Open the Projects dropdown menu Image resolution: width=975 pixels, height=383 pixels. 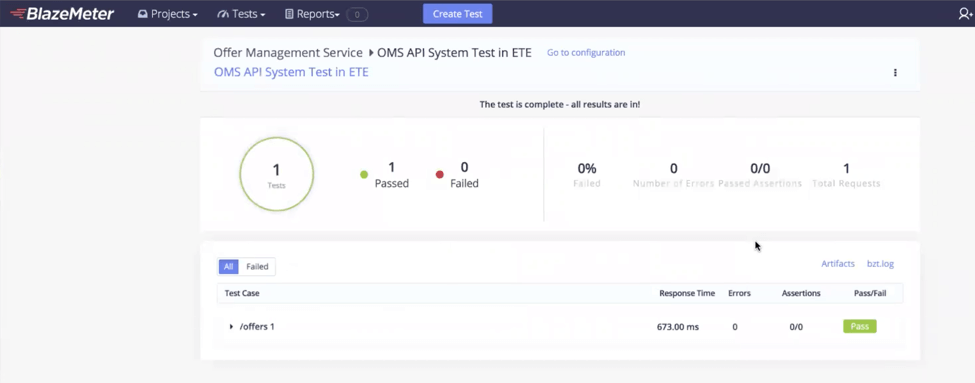point(168,14)
